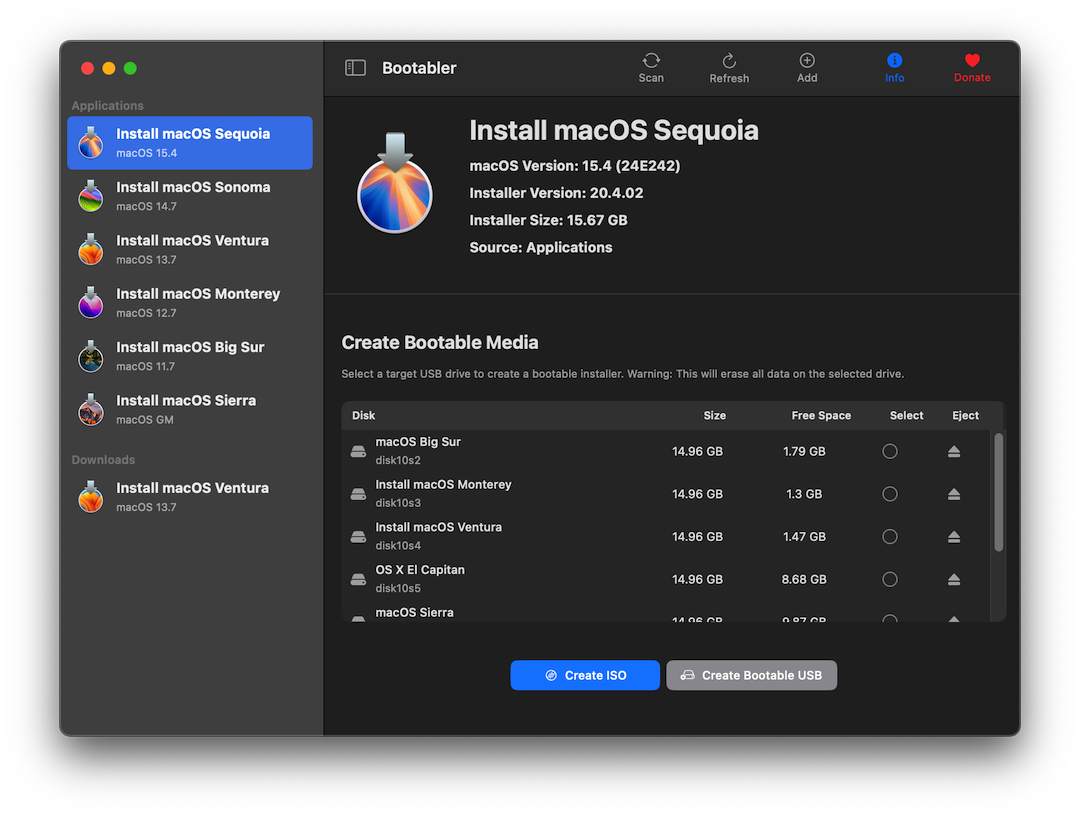Click the macOS Version: 15.4 (24E242) text
The height and width of the screenshot is (815, 1080).
point(574,166)
